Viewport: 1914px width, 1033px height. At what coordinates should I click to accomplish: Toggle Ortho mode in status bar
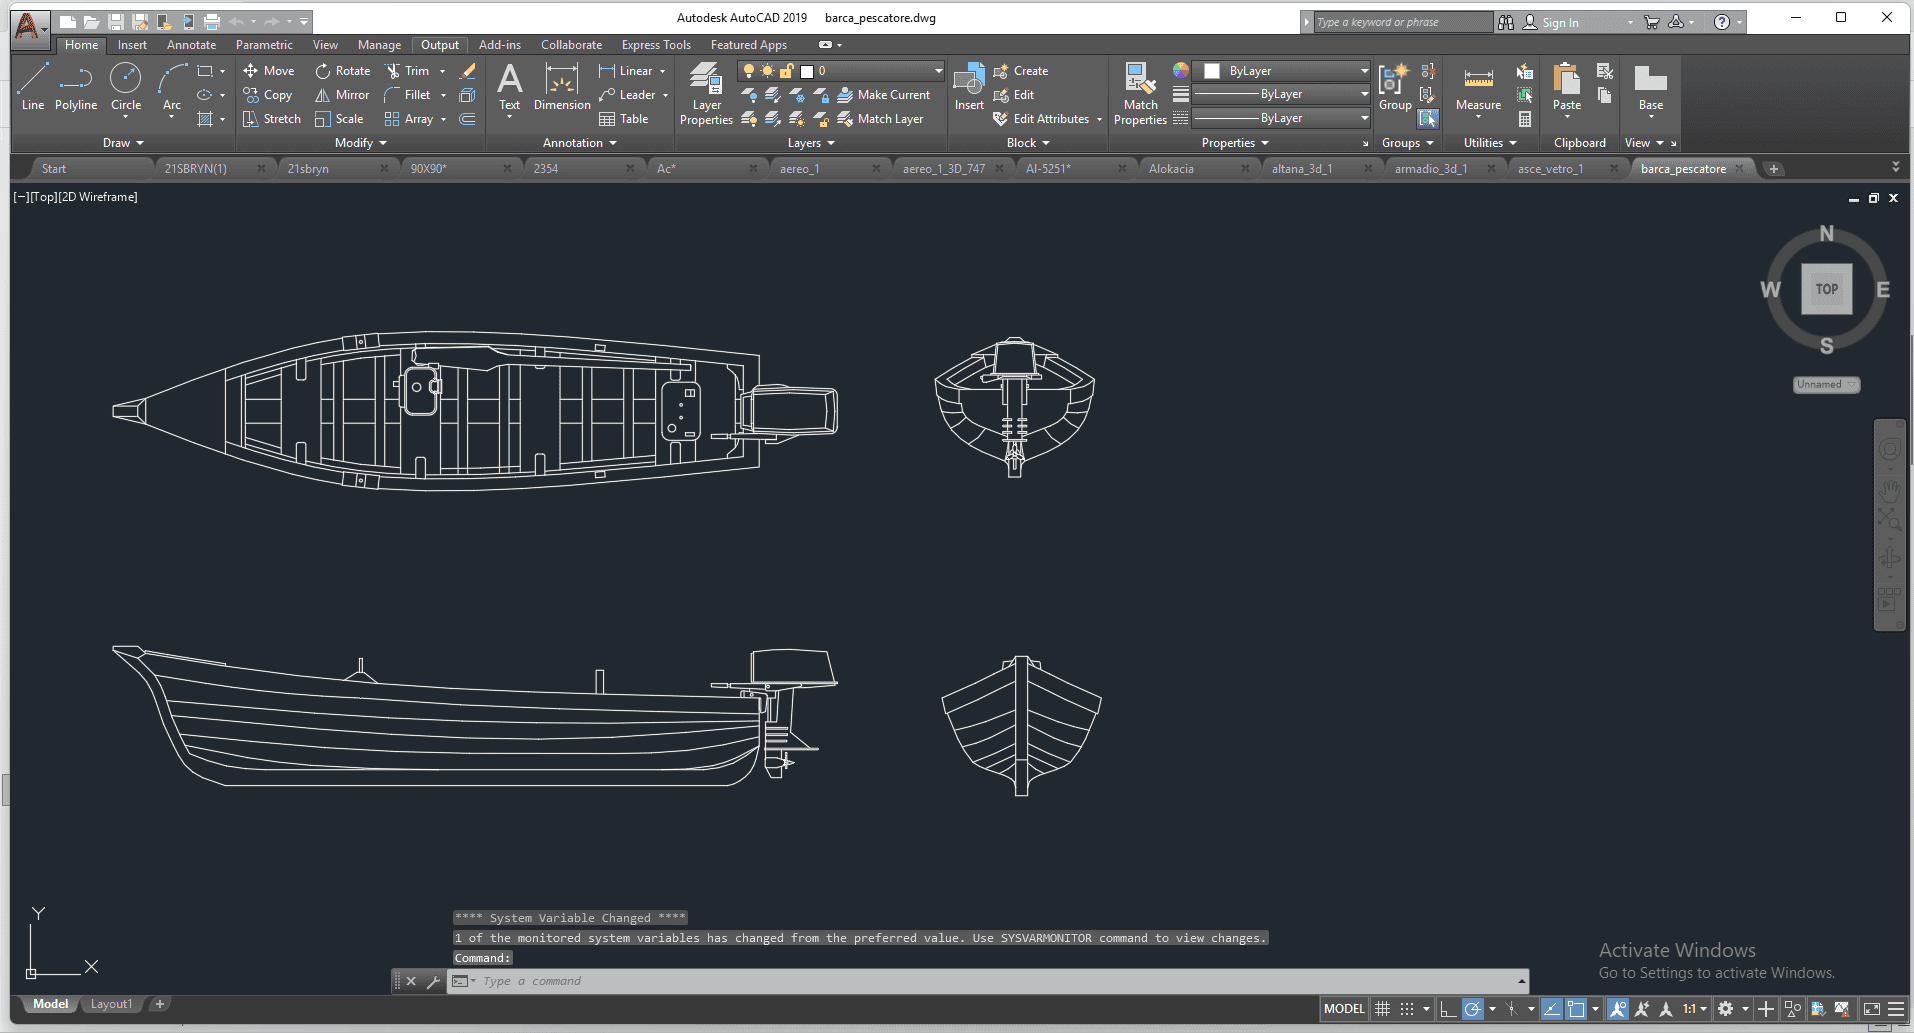[x=1448, y=1009]
